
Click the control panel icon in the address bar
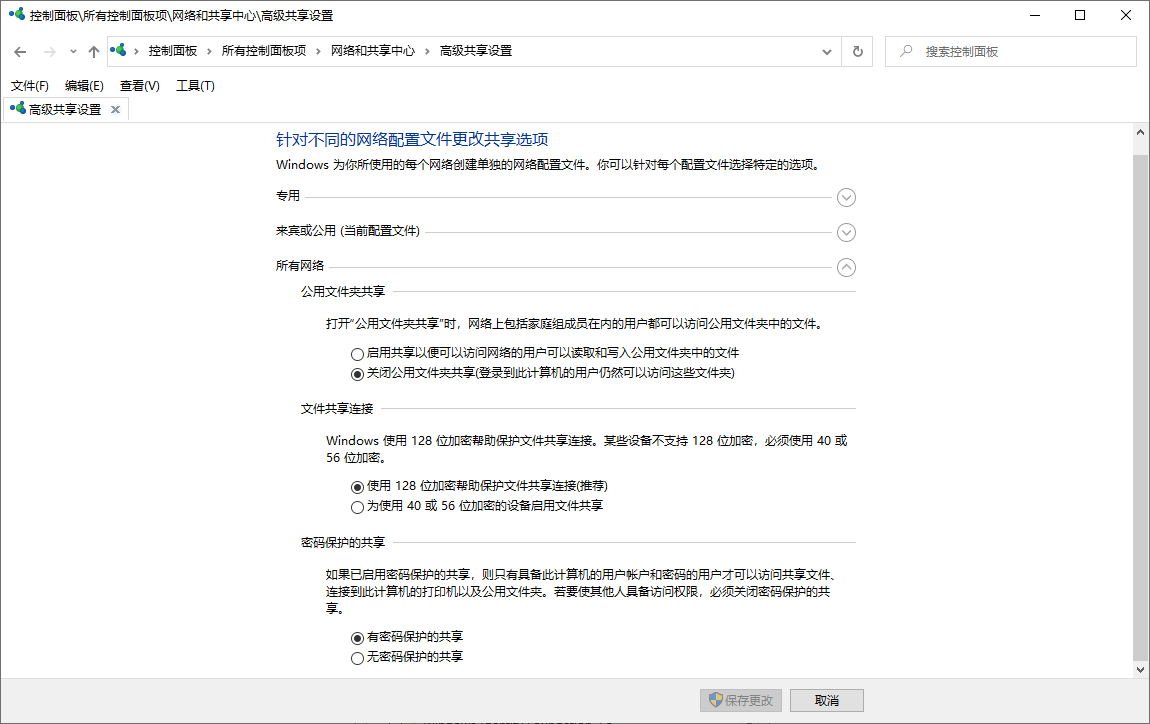118,51
